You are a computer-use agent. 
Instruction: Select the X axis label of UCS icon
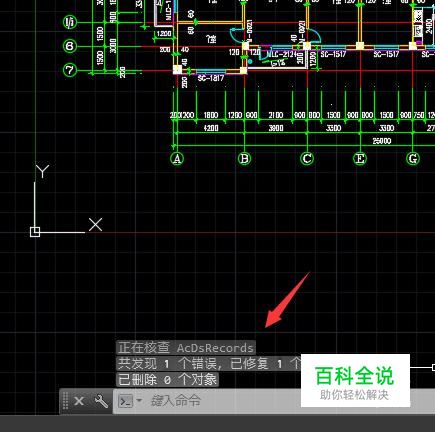pyautogui.click(x=95, y=225)
